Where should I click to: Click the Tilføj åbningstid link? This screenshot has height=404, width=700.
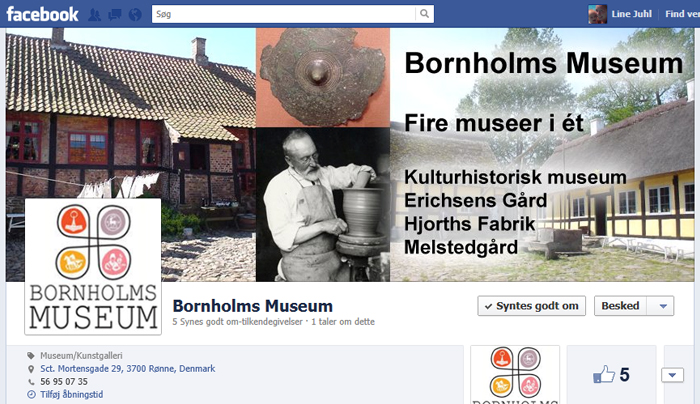71,395
